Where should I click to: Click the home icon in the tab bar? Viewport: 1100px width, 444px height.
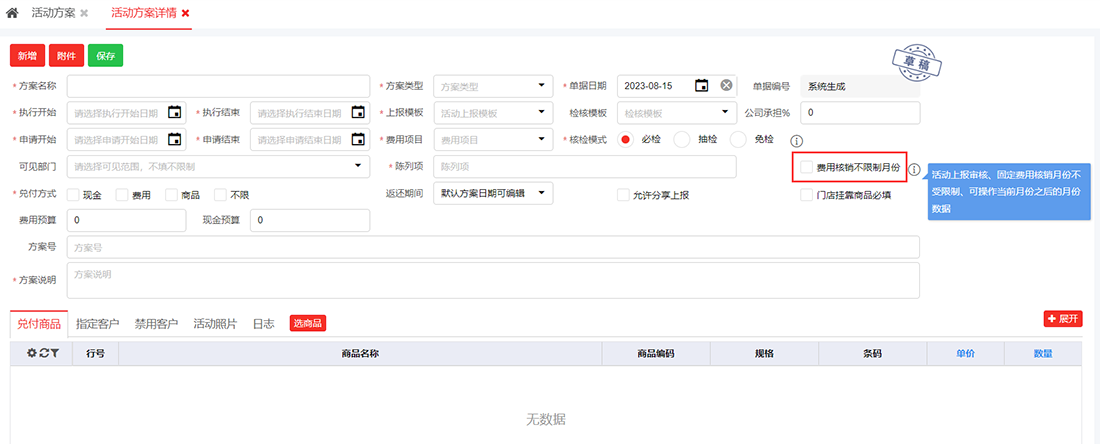[12, 14]
